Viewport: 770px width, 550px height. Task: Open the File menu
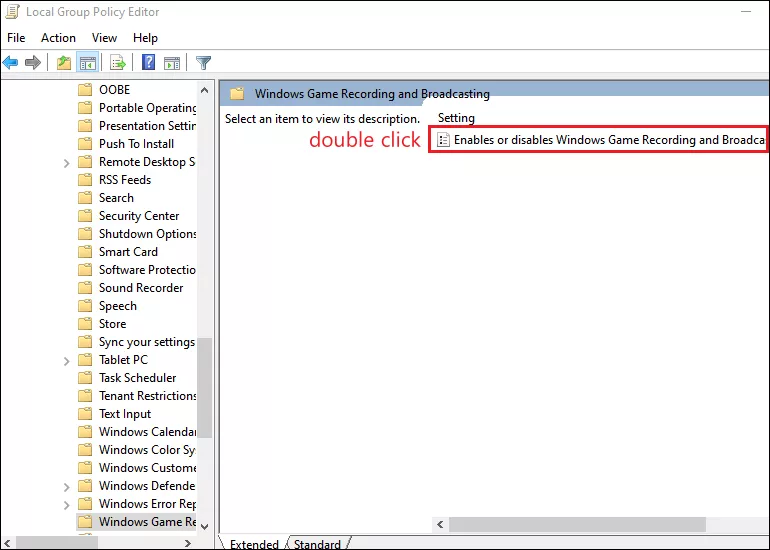pos(16,38)
